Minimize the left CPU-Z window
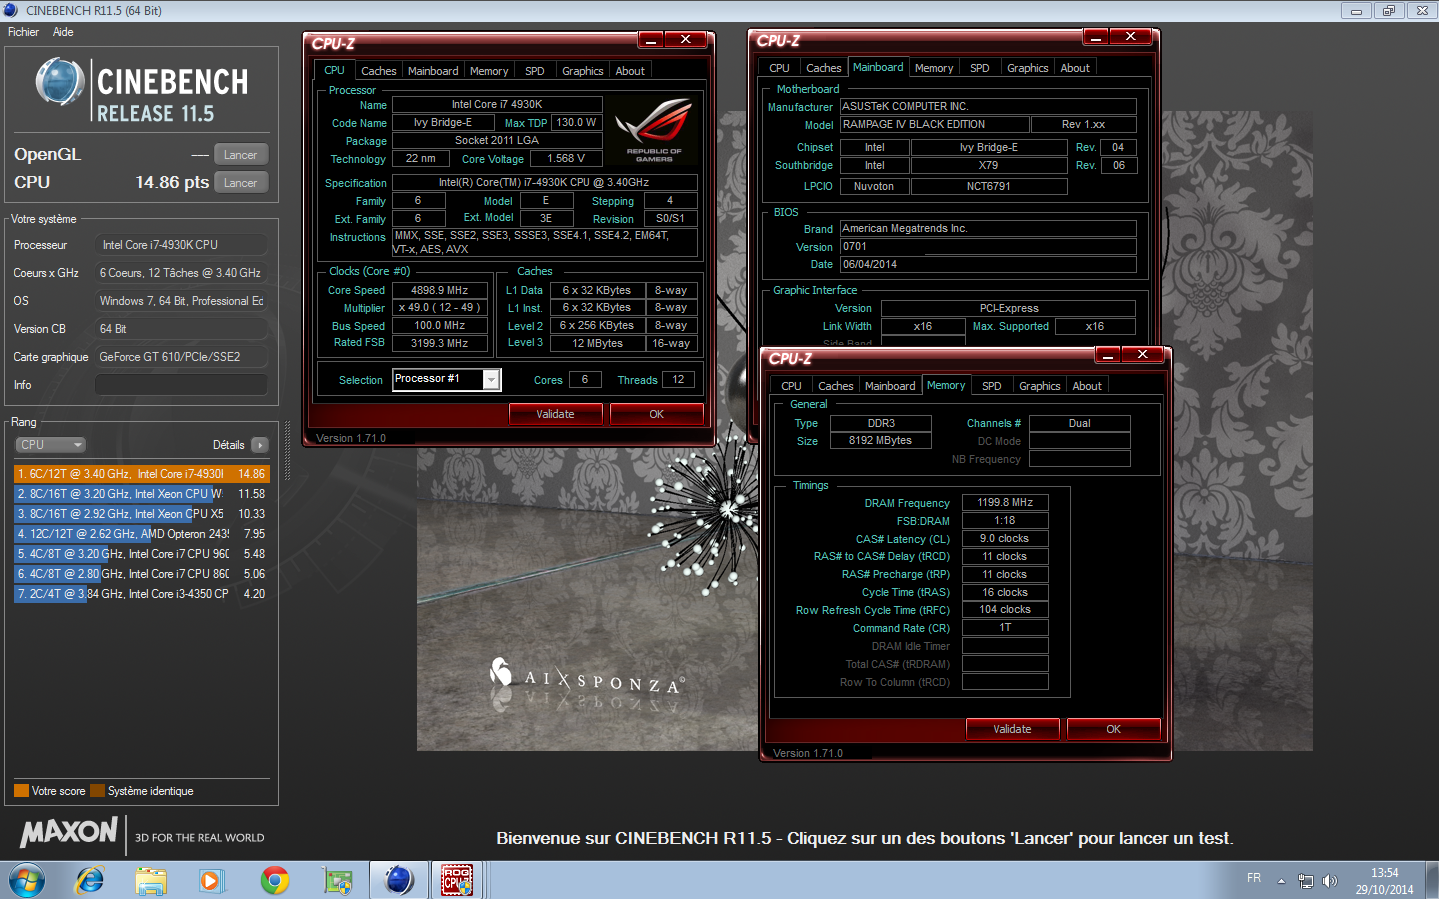Screen dimensions: 1439x899 [651, 40]
